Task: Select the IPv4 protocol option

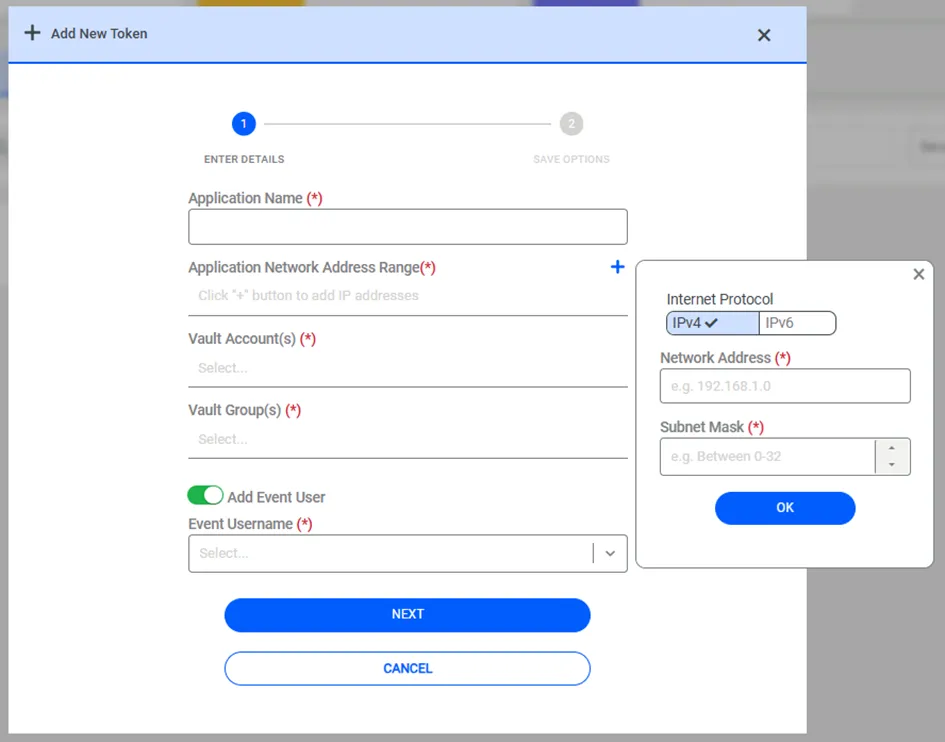Action: (x=712, y=323)
